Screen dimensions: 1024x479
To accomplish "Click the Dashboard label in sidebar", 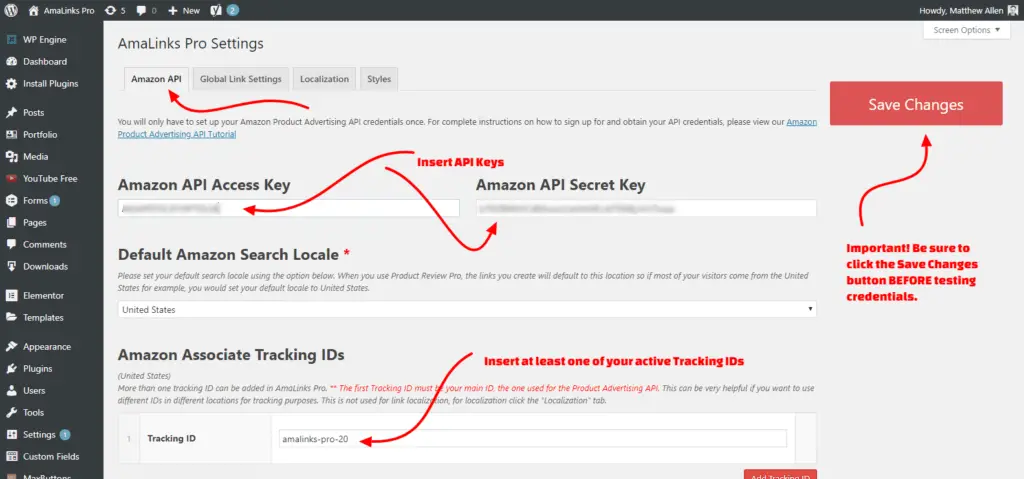I will [44, 61].
